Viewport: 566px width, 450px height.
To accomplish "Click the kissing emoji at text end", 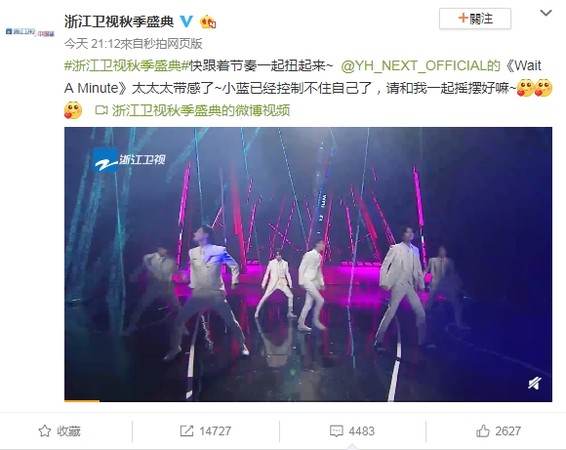I will coord(73,110).
